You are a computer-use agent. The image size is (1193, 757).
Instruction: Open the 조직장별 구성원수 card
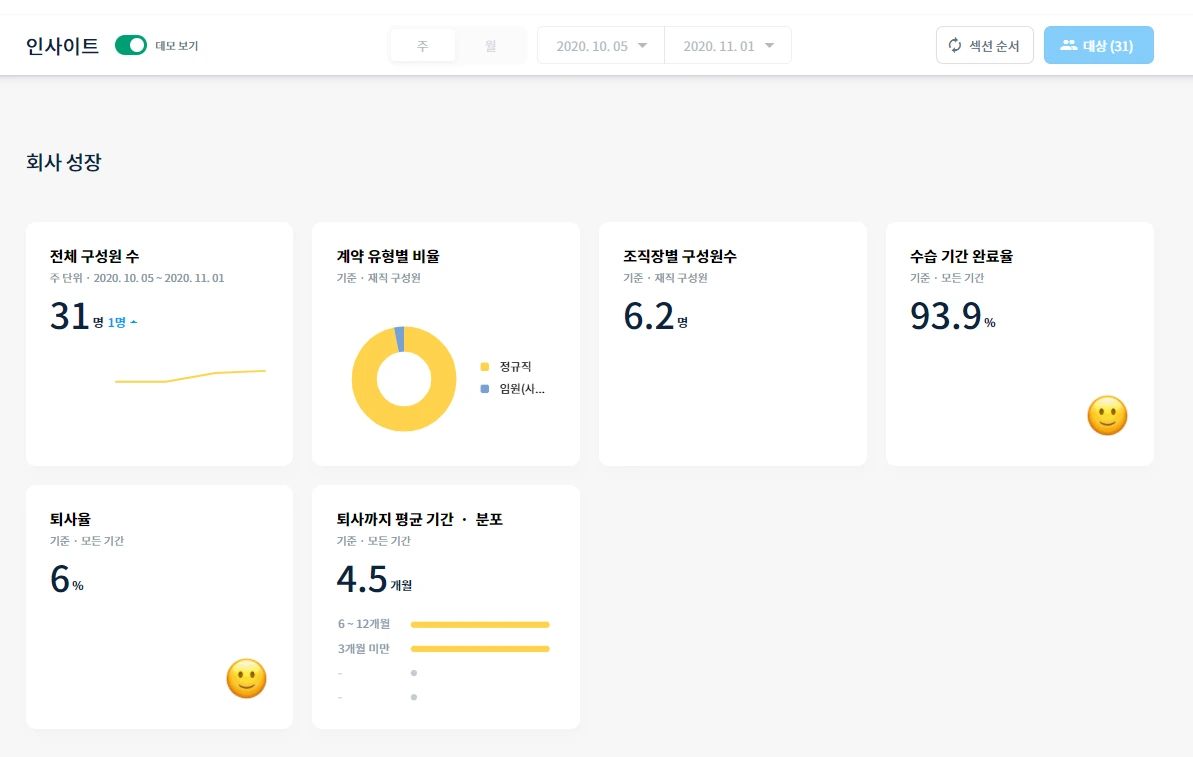(733, 344)
